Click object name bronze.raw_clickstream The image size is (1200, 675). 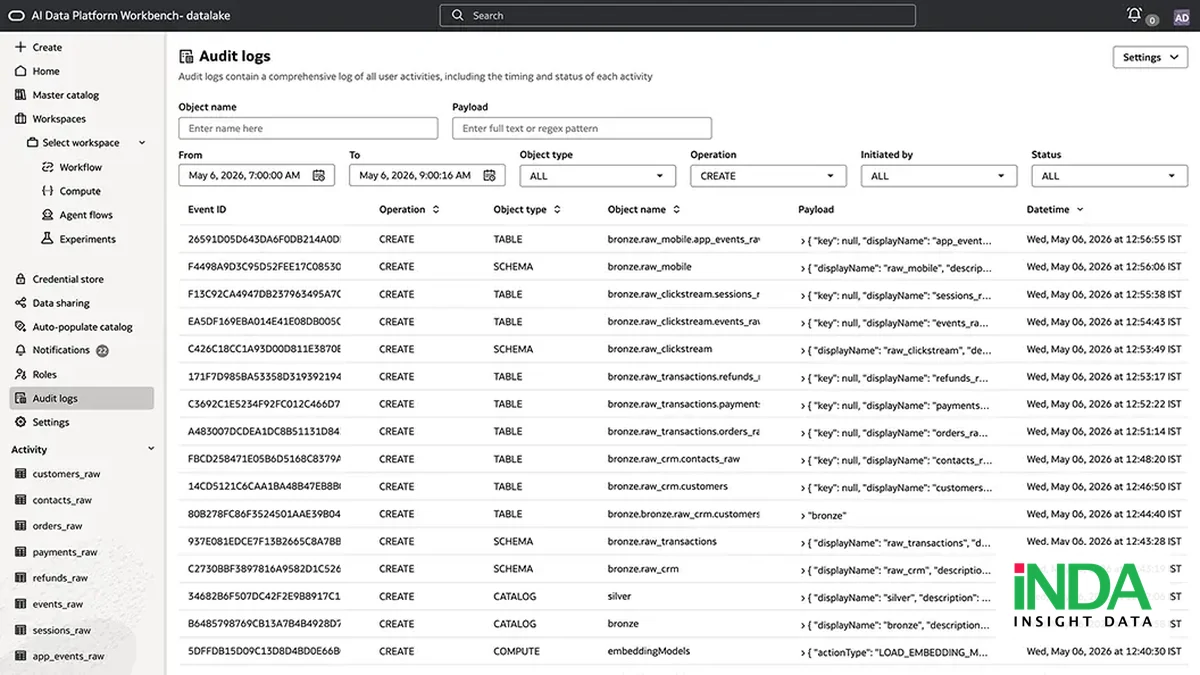point(660,350)
